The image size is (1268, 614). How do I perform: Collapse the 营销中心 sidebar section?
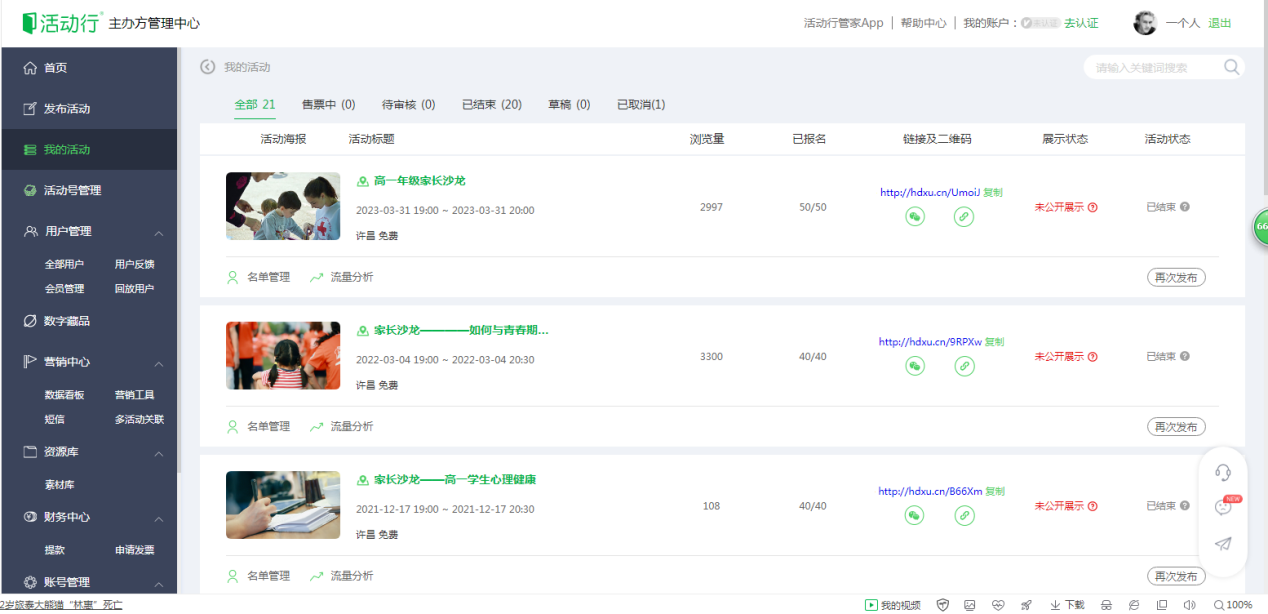coord(159,362)
